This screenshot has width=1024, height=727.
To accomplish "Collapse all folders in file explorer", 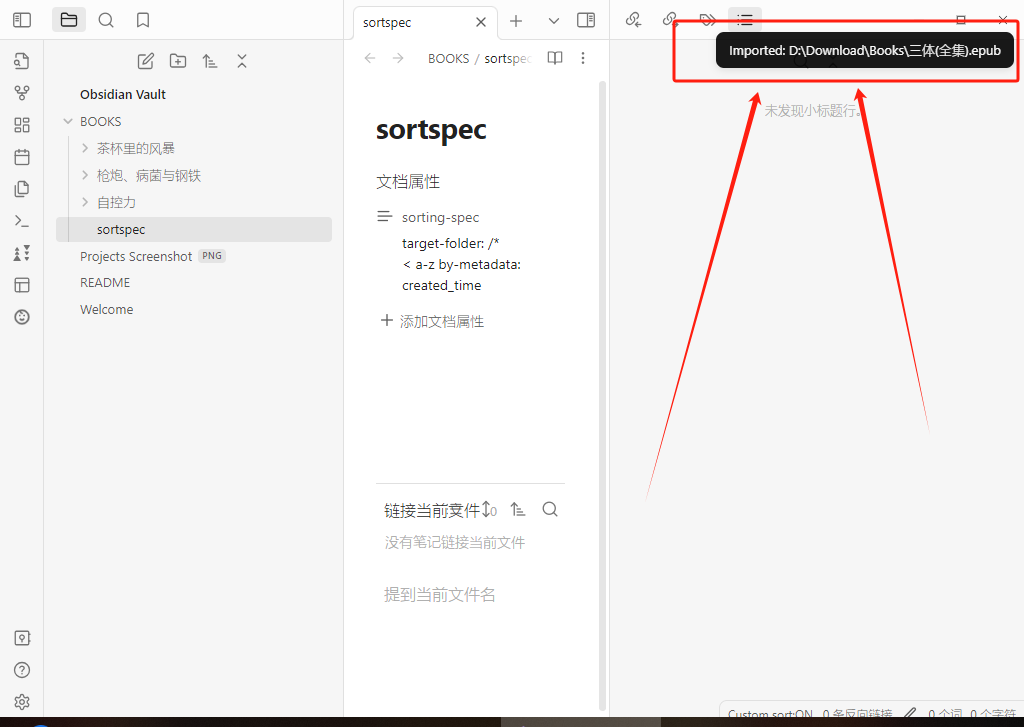I will click(x=242, y=61).
